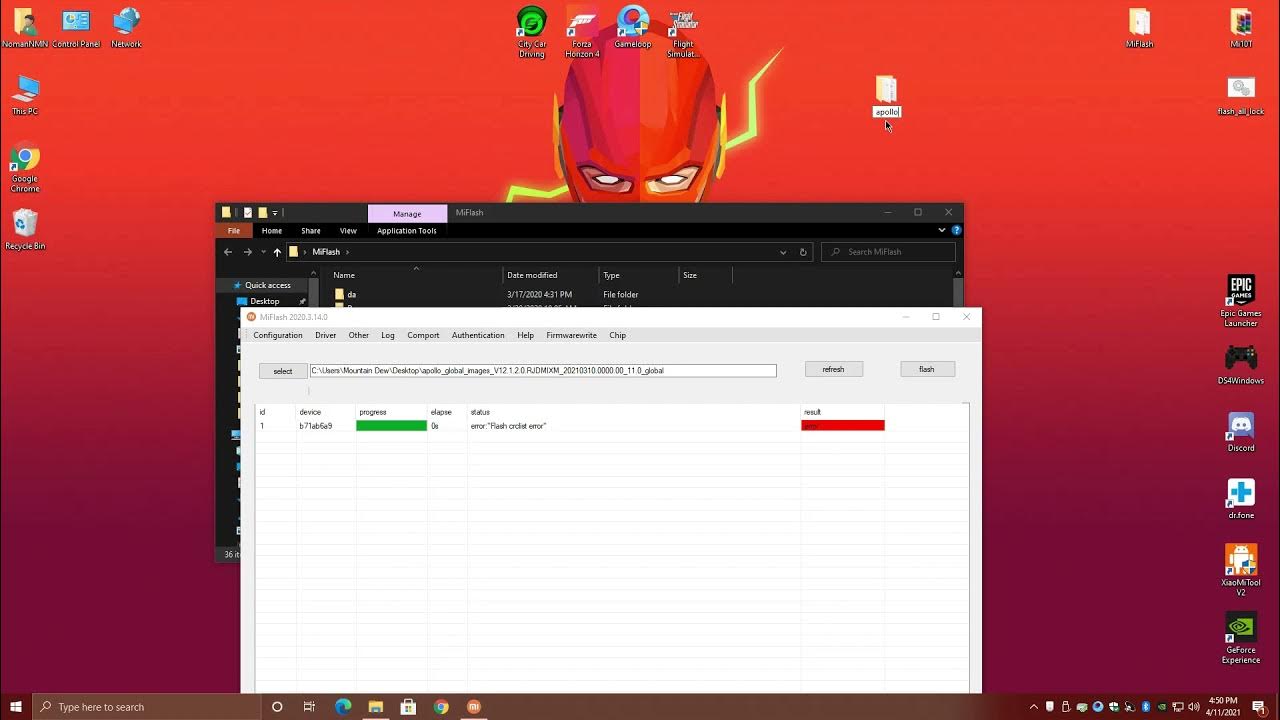Open the Chip menu in MiFlash
1280x720 pixels.
(618, 335)
